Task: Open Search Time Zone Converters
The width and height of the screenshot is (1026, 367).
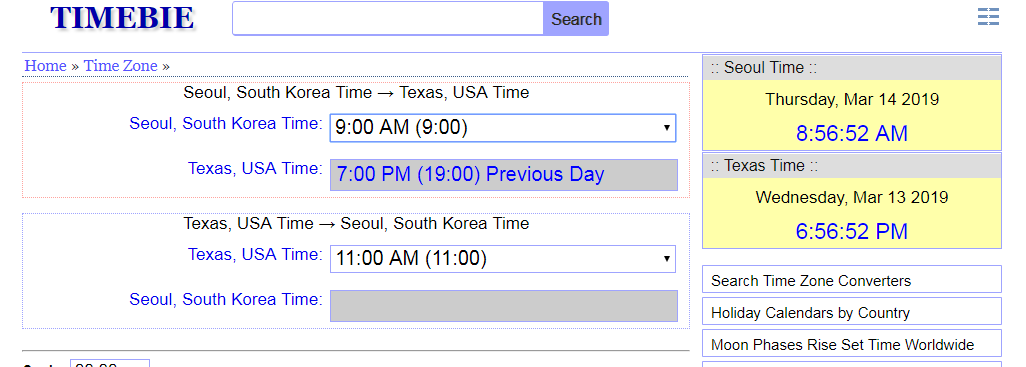Action: pyautogui.click(x=851, y=279)
